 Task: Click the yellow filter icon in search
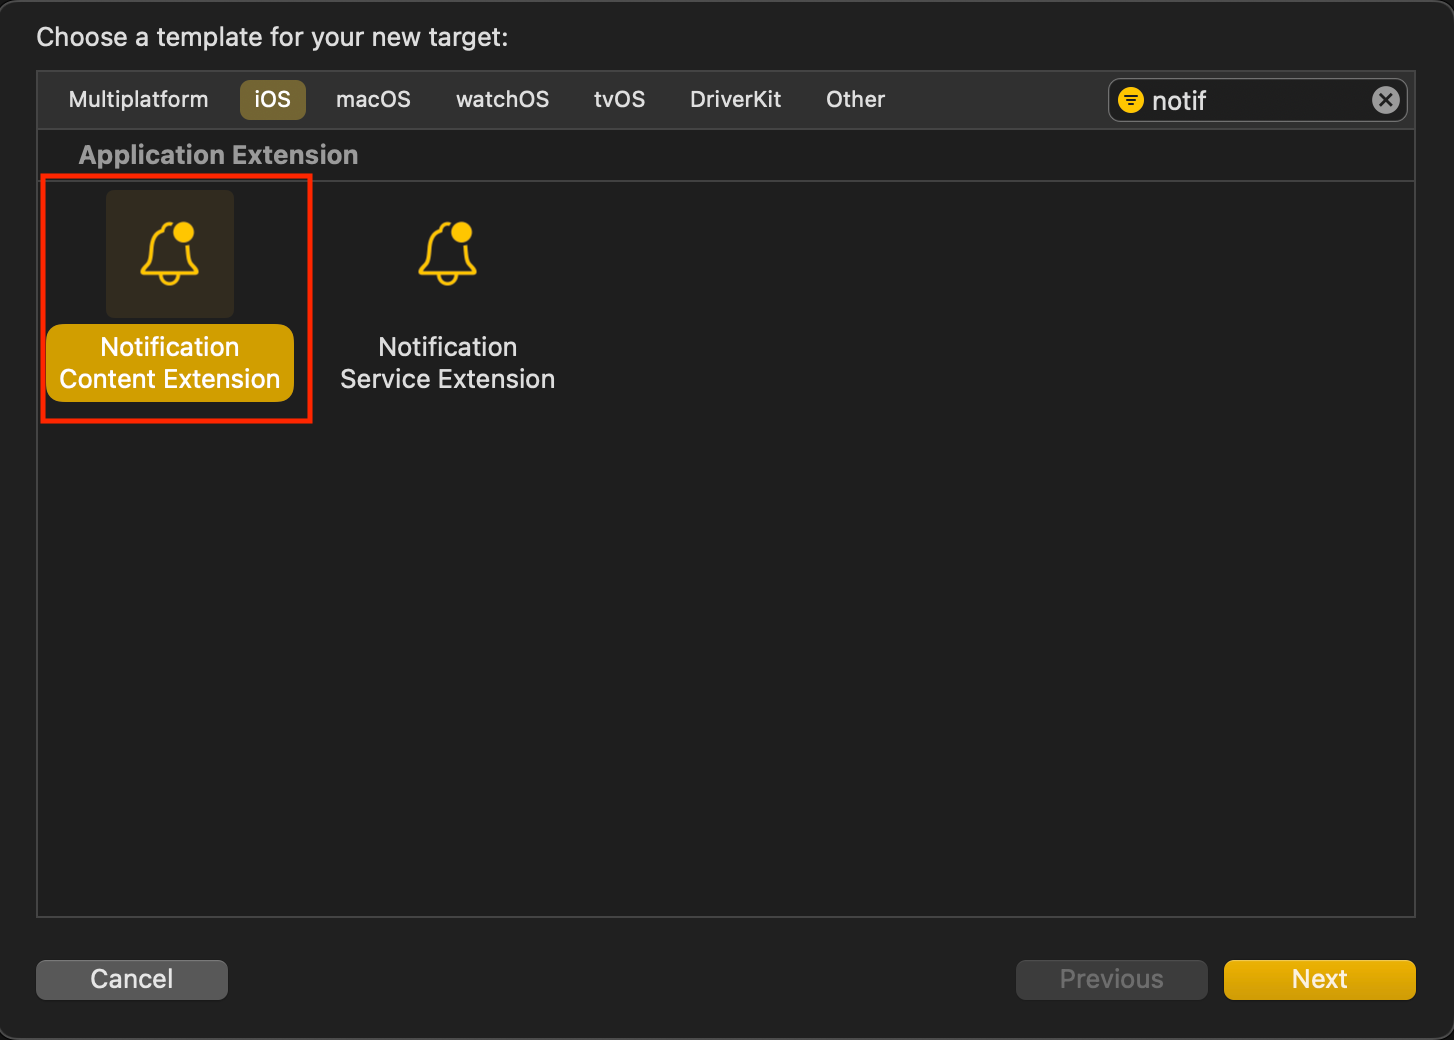pyautogui.click(x=1131, y=100)
